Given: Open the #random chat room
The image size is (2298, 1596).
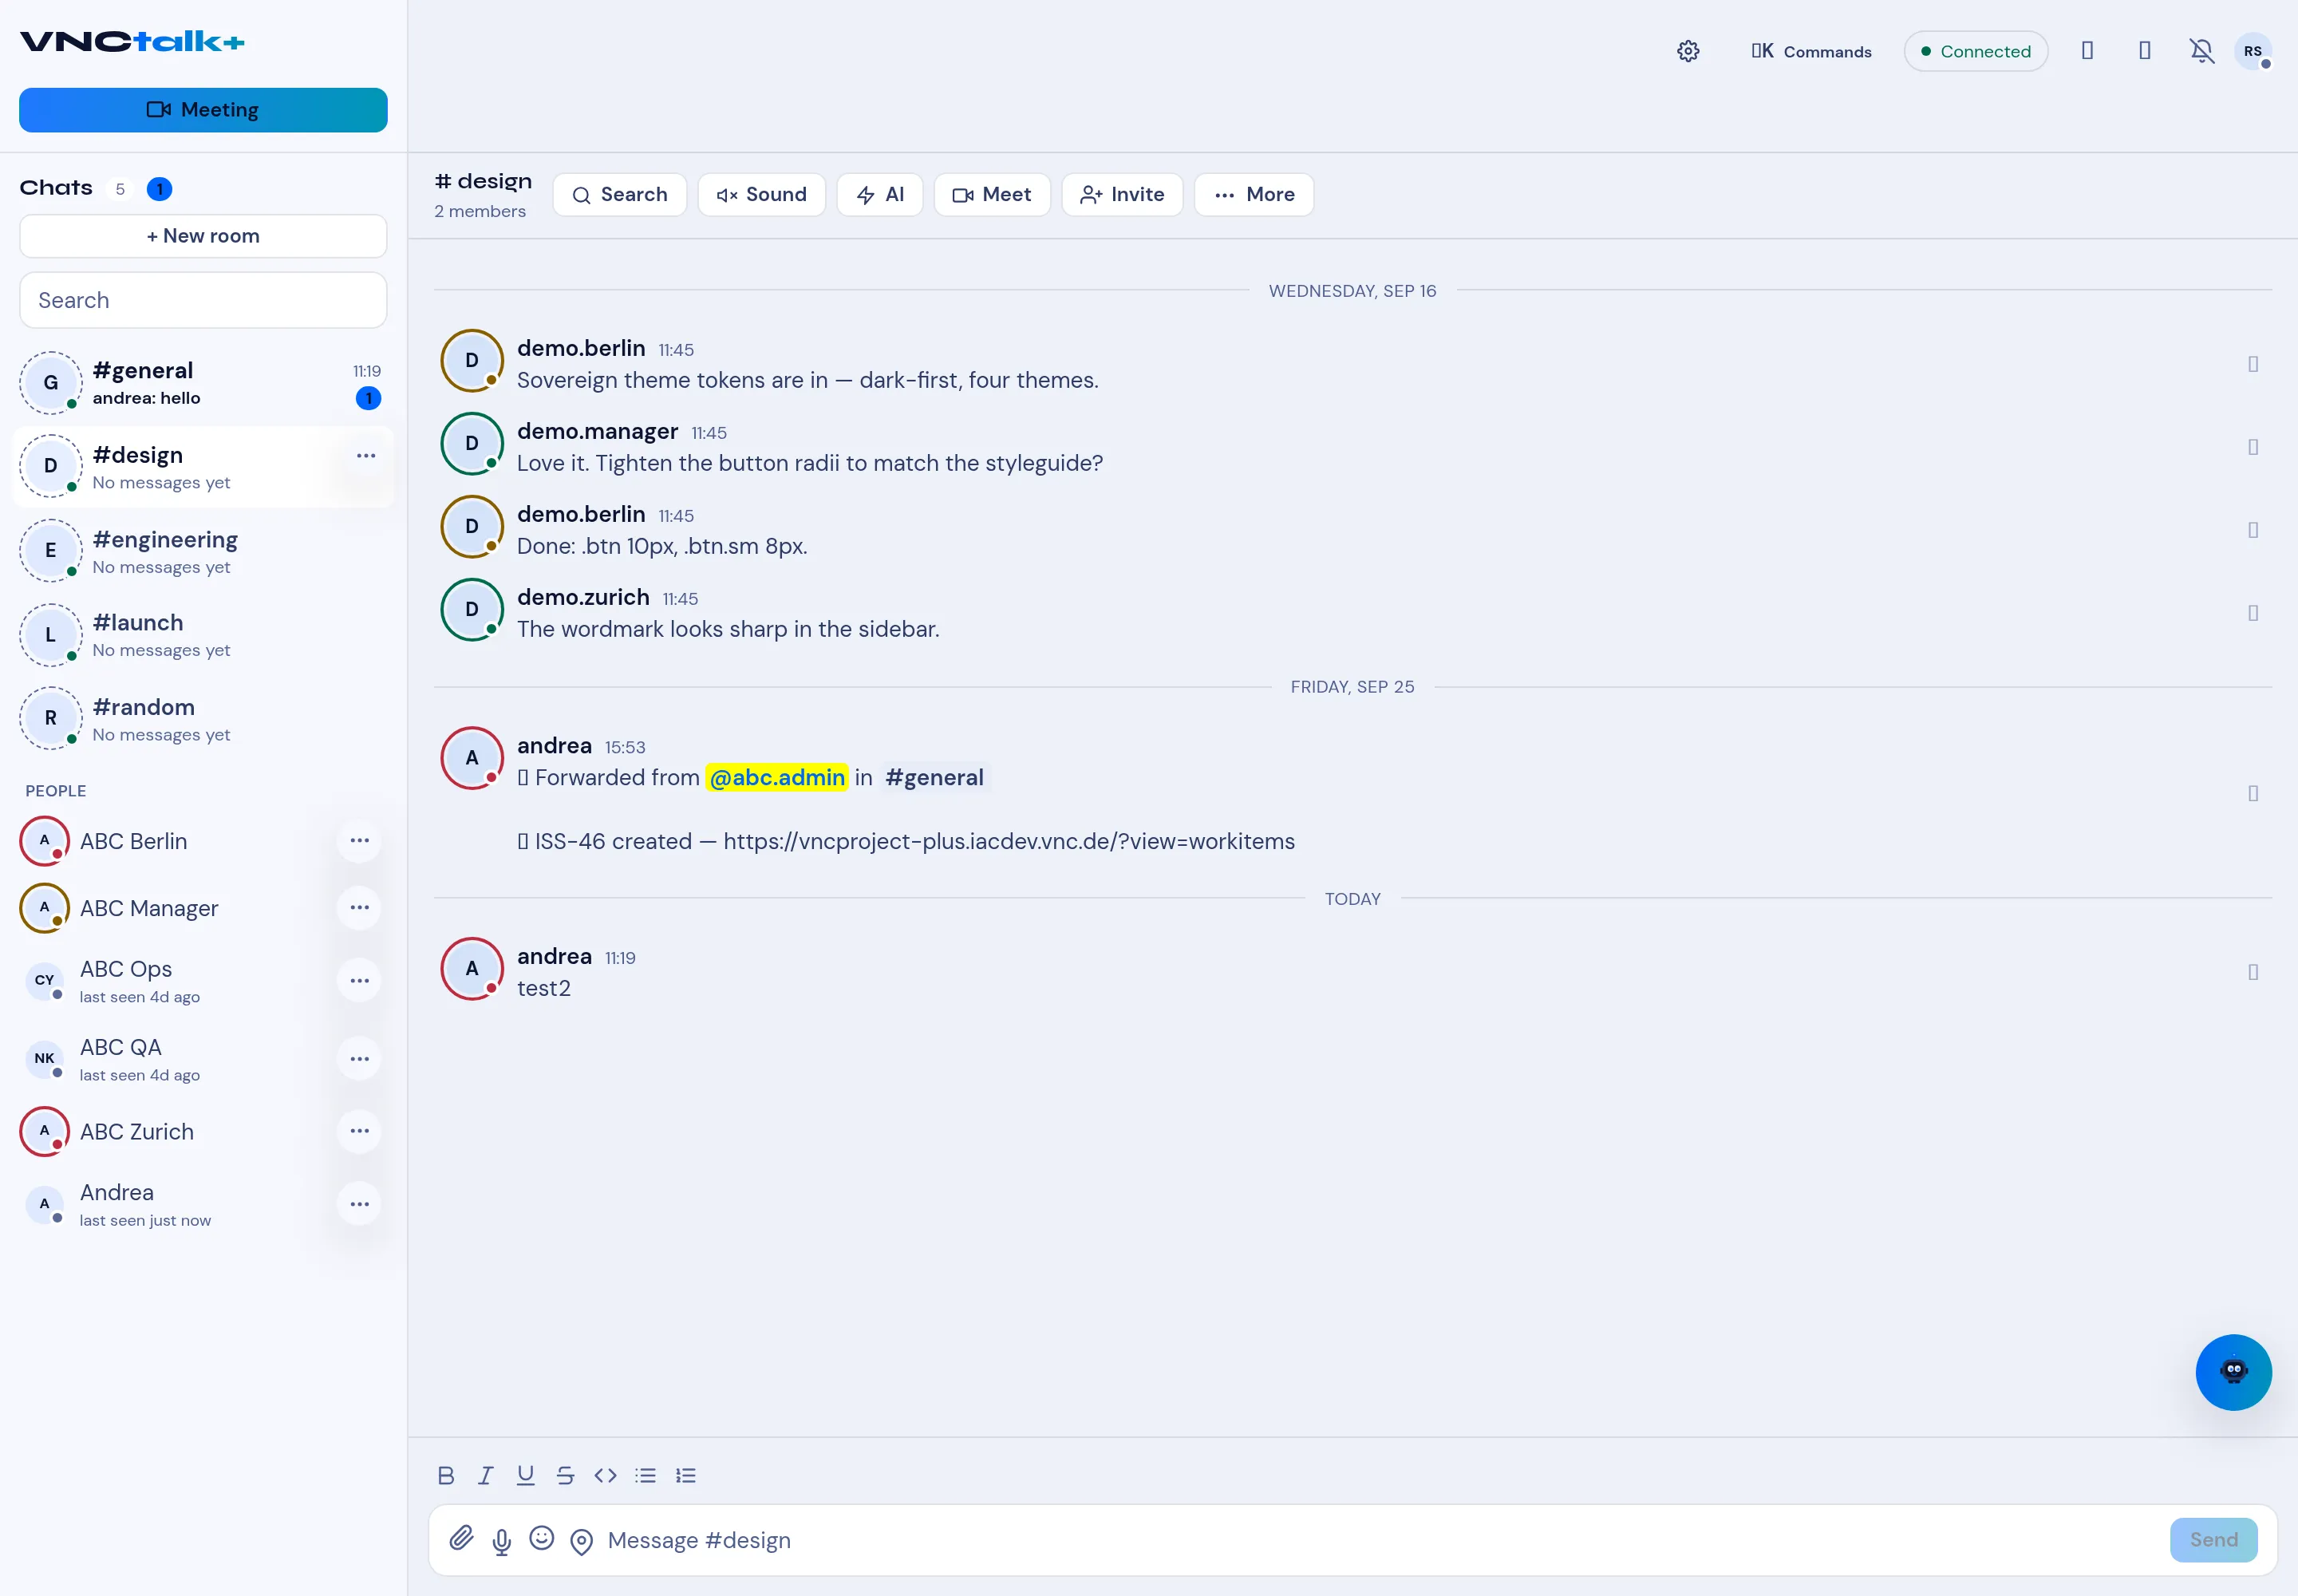Looking at the screenshot, I should (202, 719).
